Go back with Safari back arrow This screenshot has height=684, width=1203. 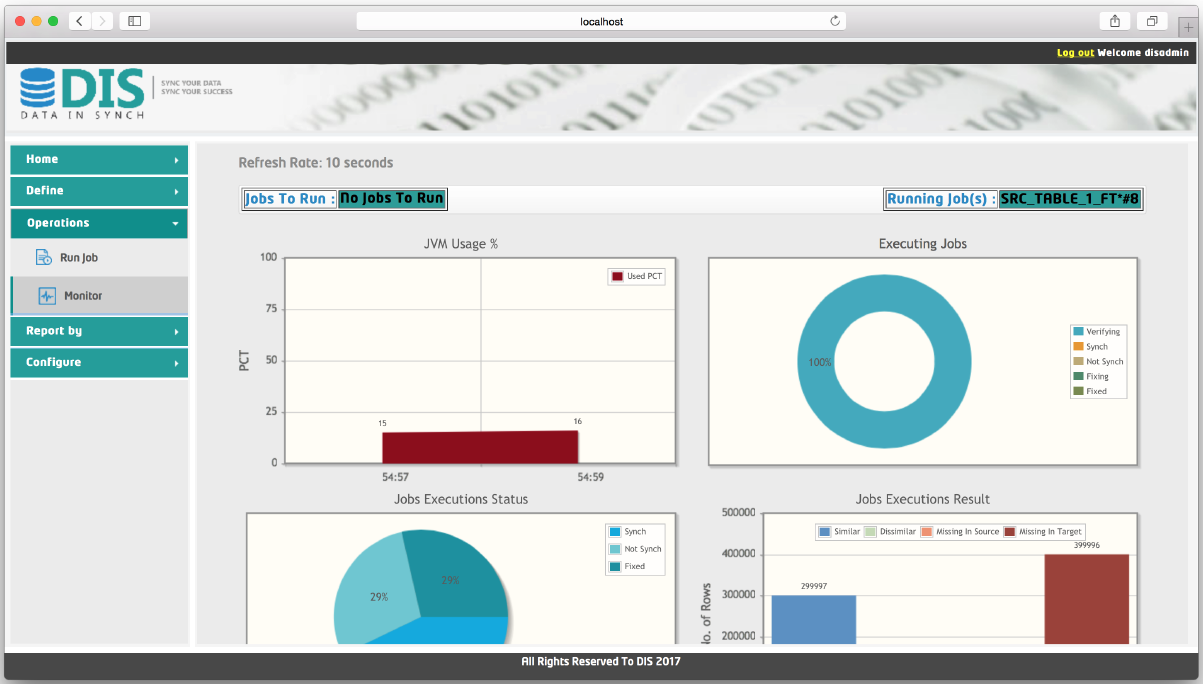pos(80,21)
